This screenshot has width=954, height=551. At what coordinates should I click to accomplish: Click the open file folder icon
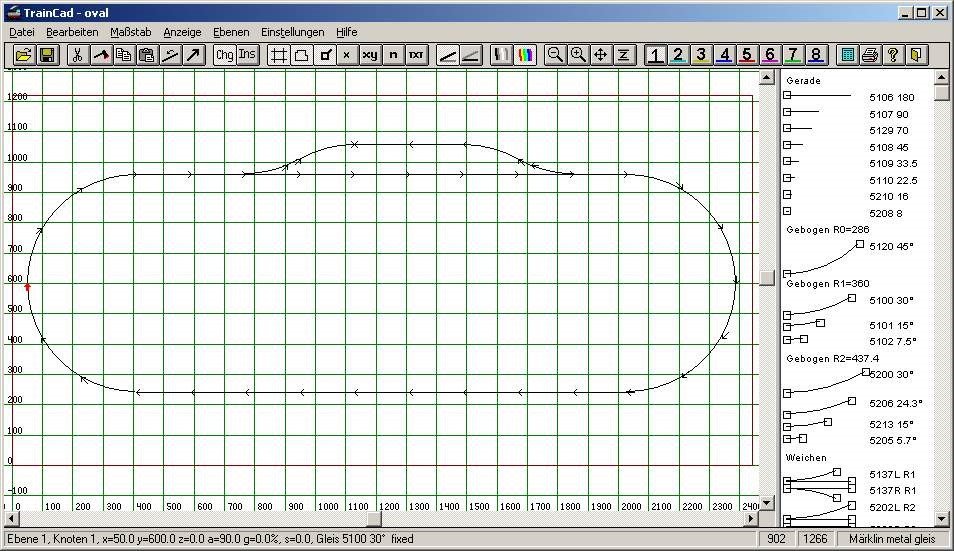(x=23, y=55)
